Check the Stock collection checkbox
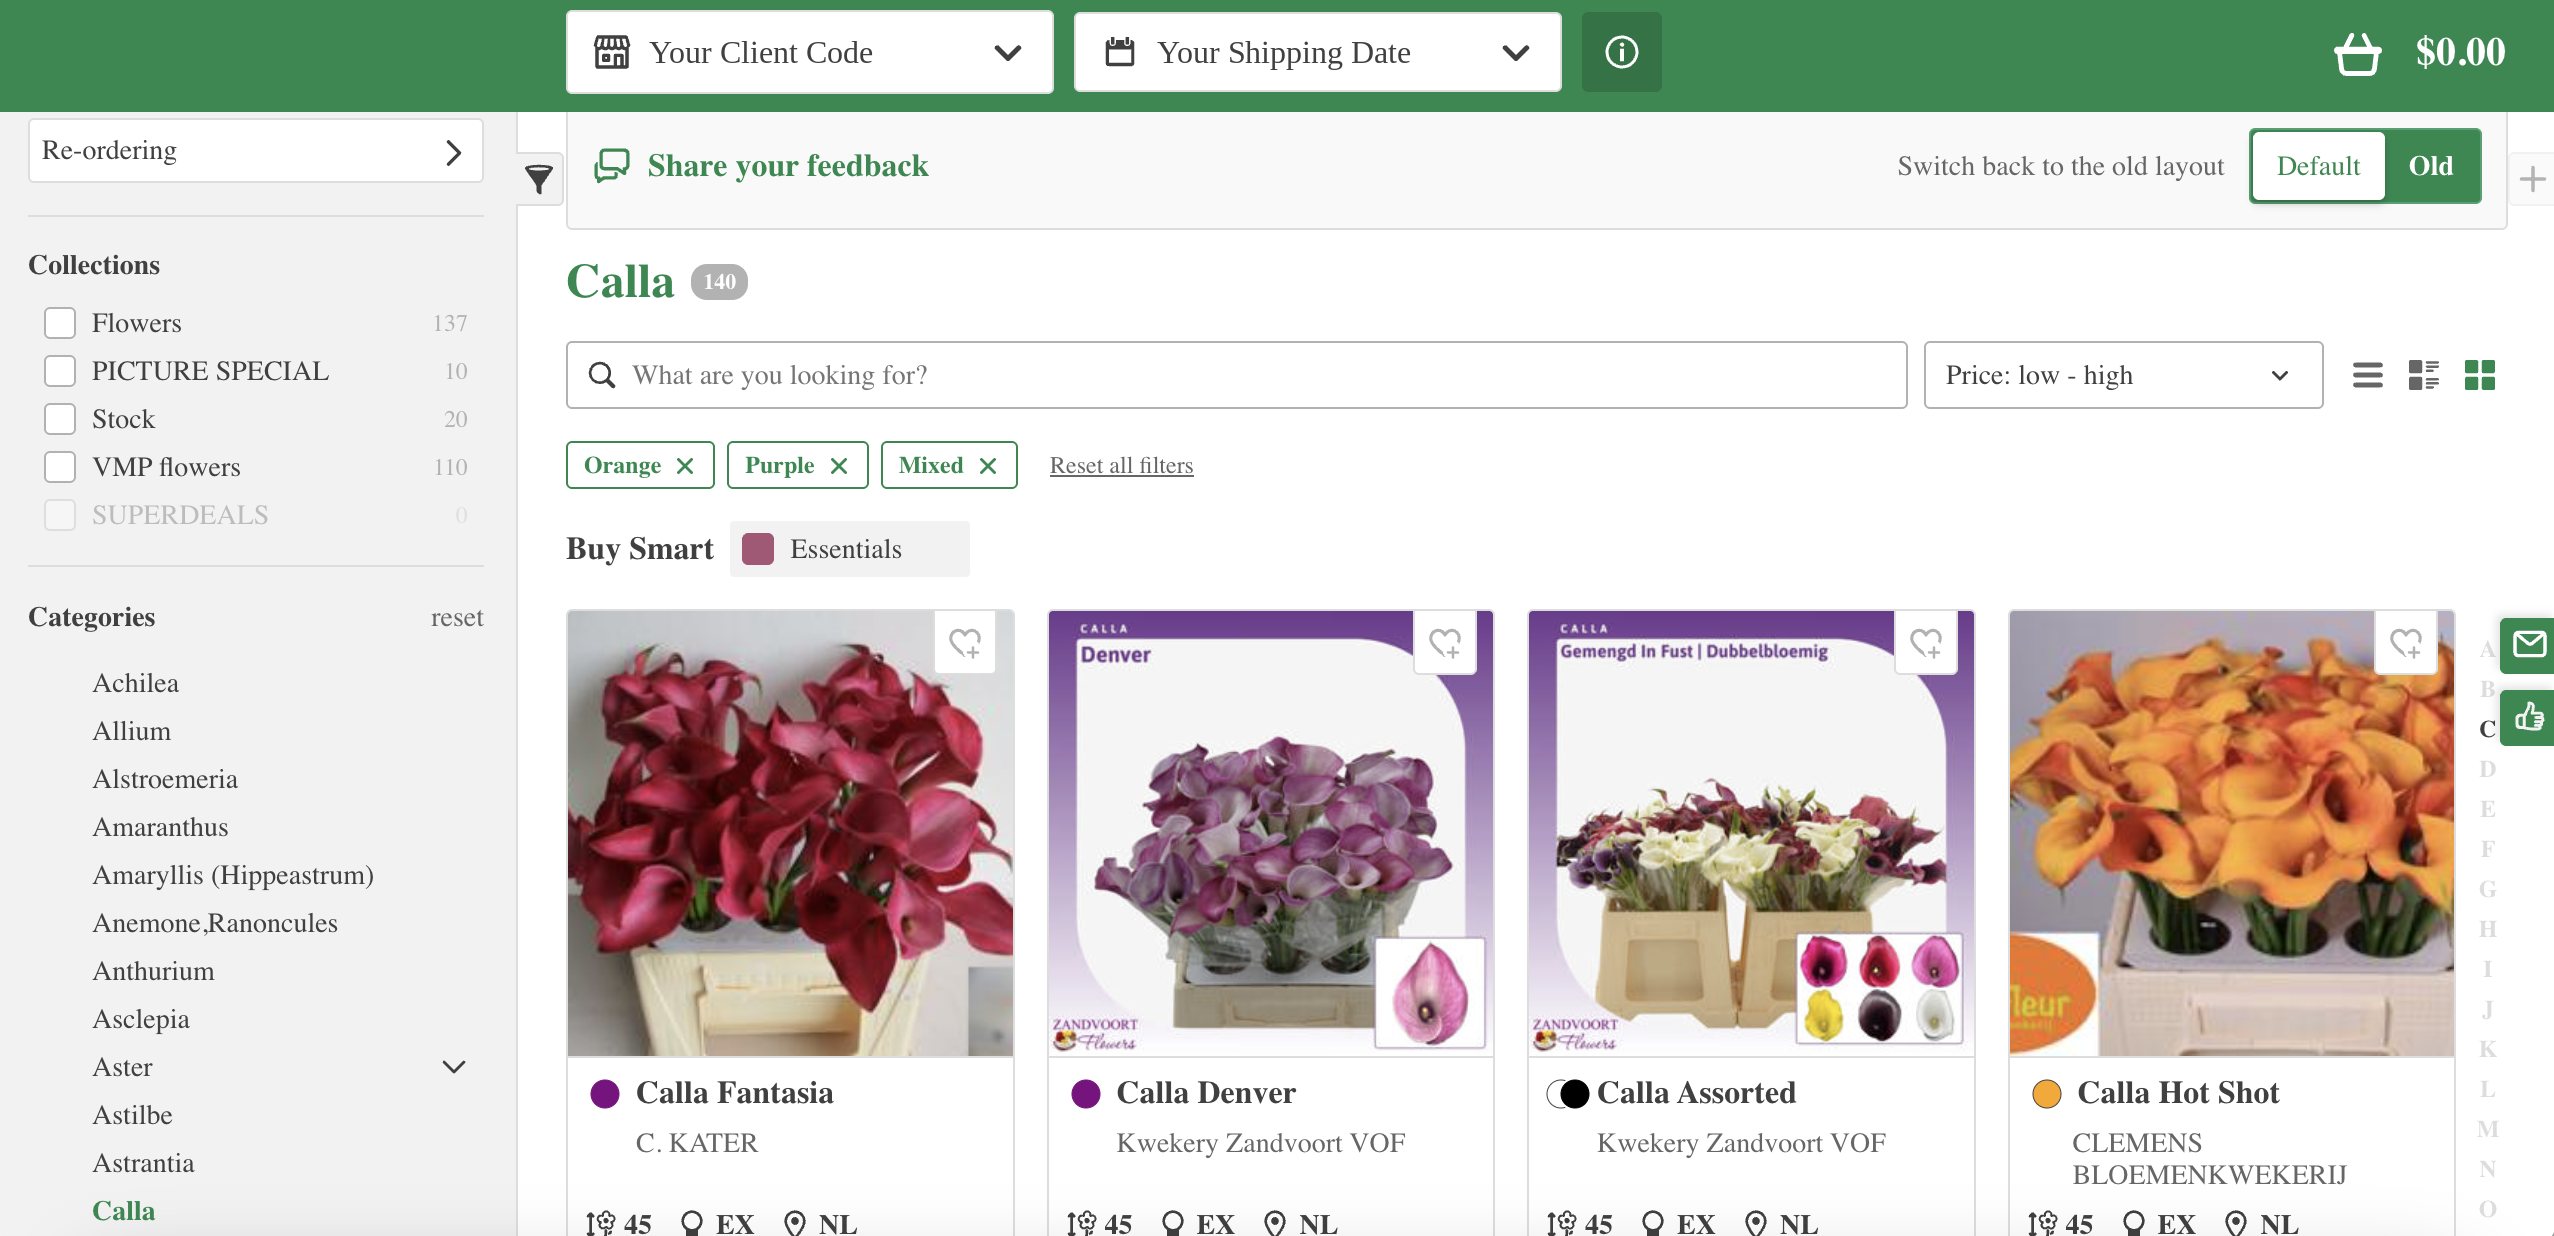Screen dimensions: 2554x1236 (60, 419)
